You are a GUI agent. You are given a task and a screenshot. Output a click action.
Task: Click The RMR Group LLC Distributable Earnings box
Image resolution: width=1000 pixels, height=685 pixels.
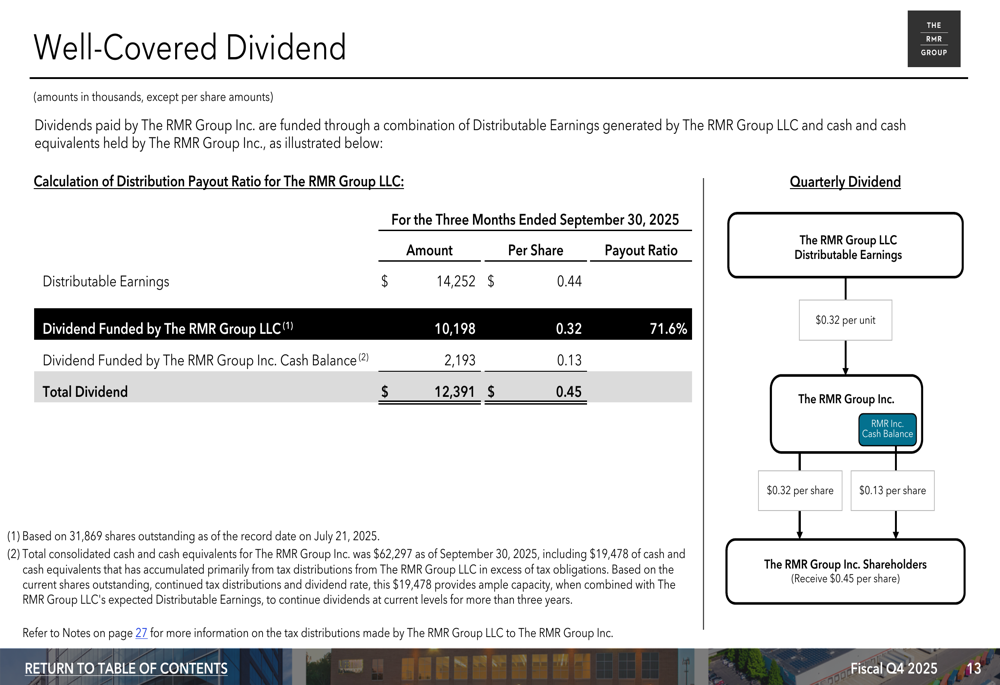845,246
